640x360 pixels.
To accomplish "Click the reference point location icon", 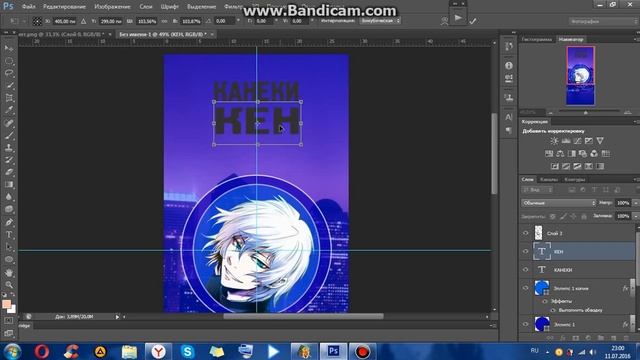I will [x=37, y=21].
